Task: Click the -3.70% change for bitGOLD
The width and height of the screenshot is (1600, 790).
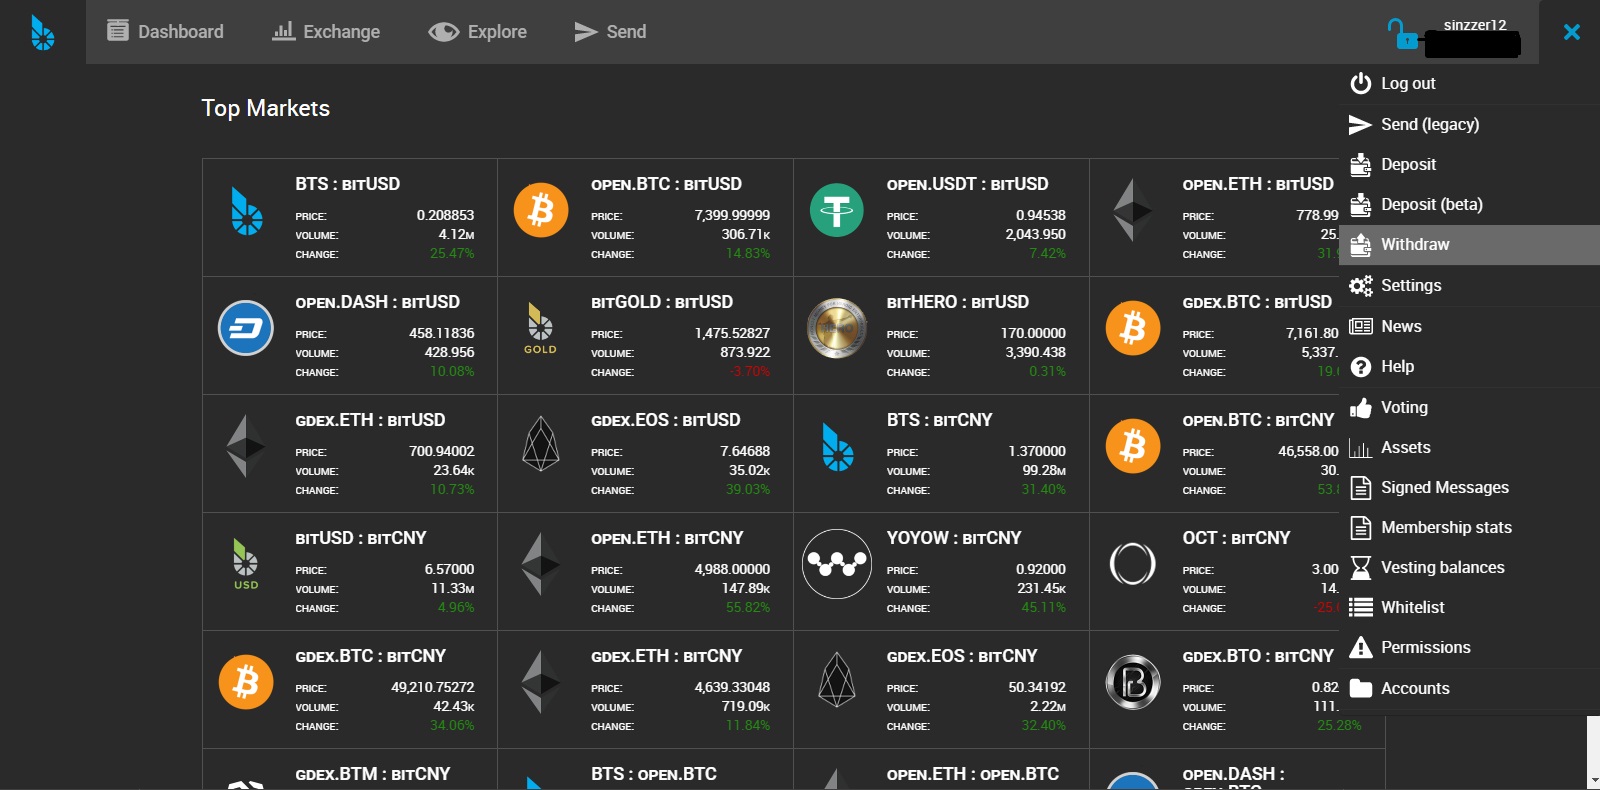Action: 750,371
